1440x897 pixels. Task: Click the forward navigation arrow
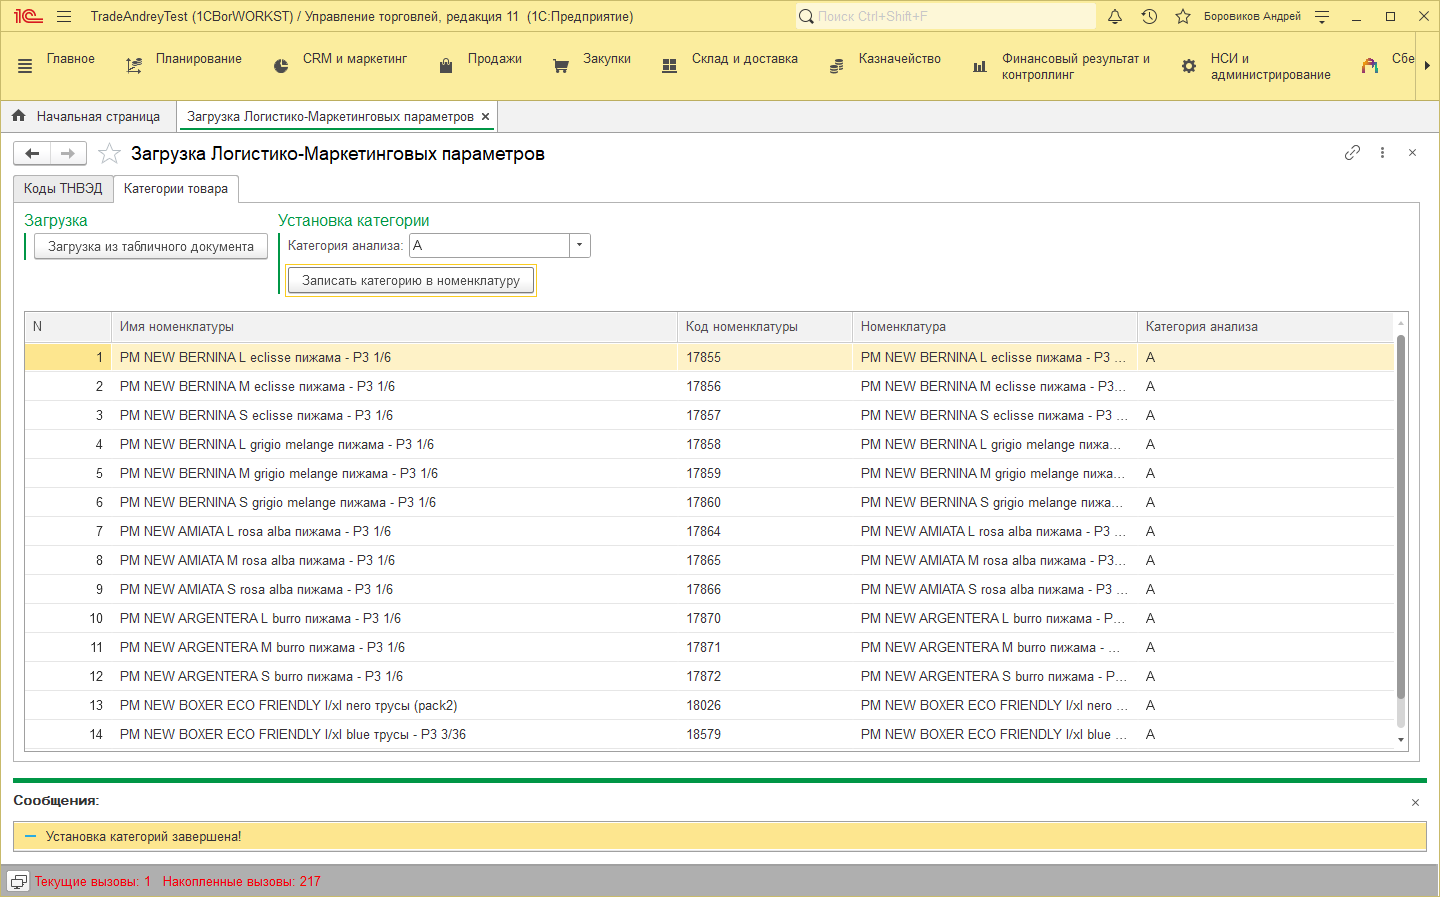click(68, 153)
